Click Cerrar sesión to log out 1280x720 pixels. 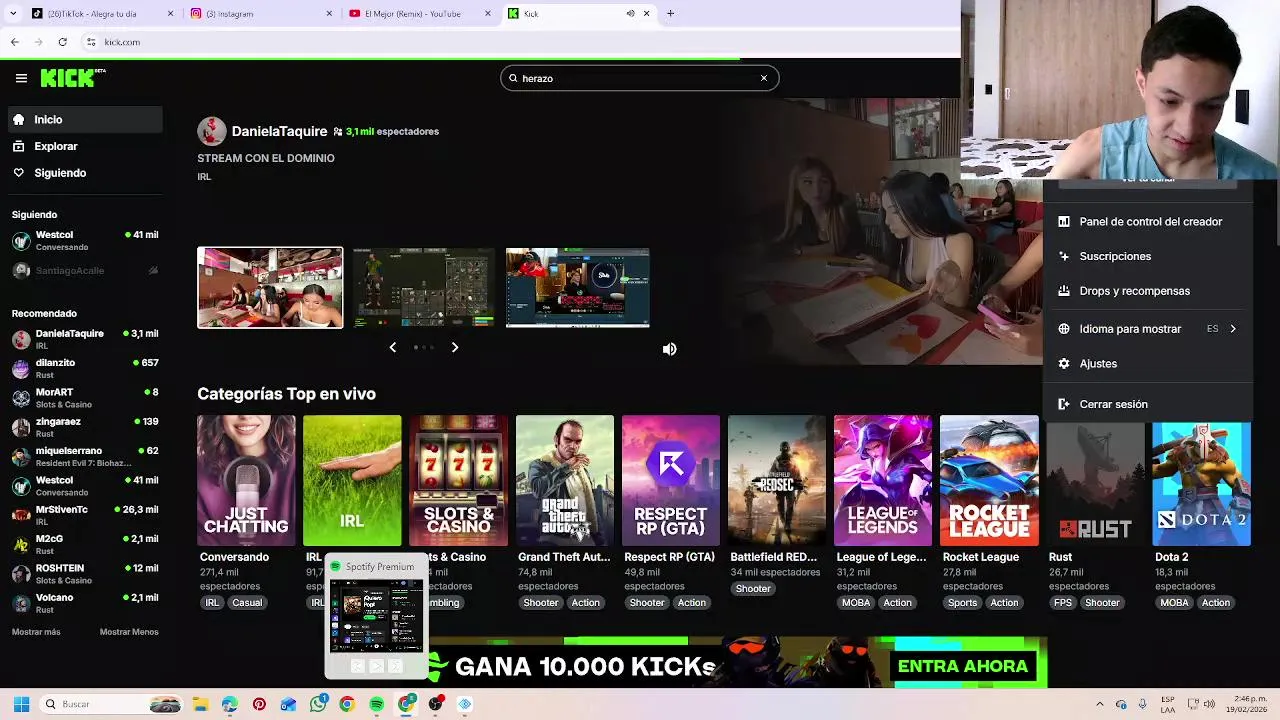click(1147, 404)
